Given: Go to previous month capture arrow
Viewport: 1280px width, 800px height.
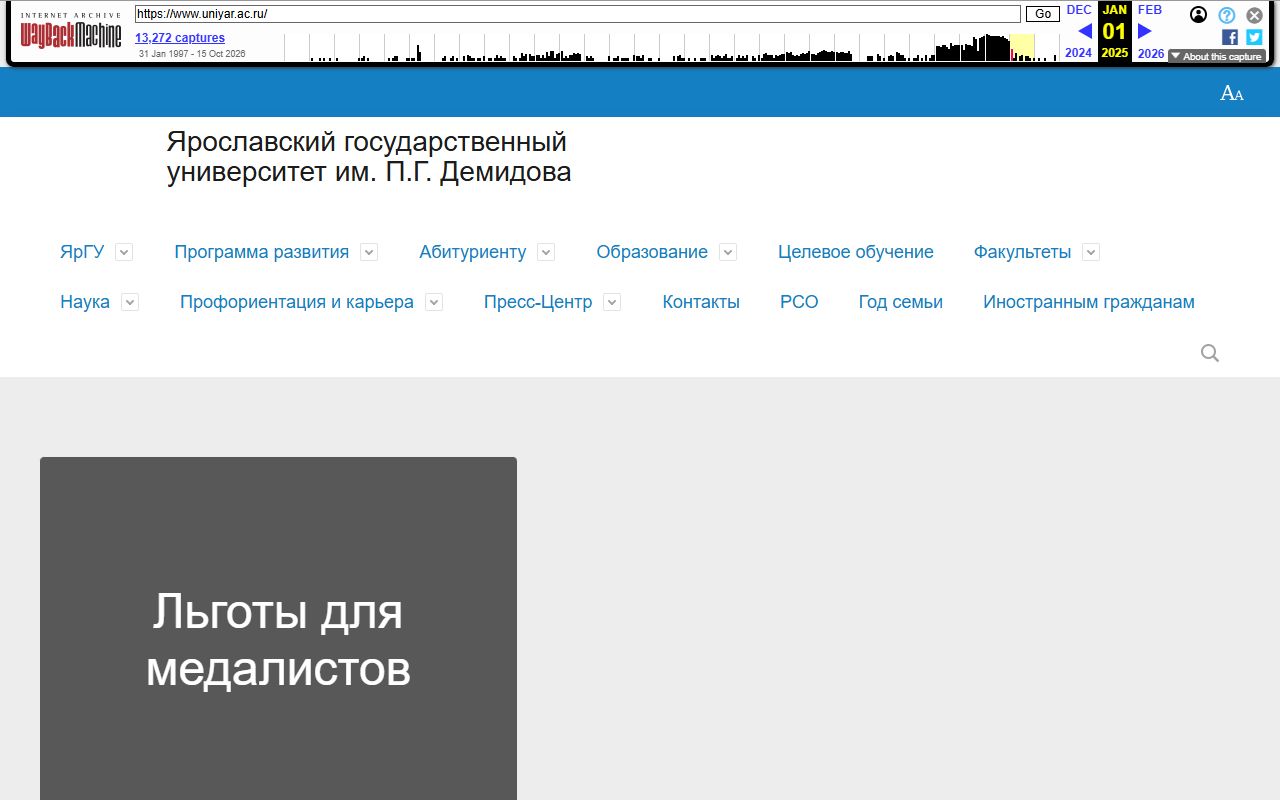Looking at the screenshot, I should pos(1085,31).
